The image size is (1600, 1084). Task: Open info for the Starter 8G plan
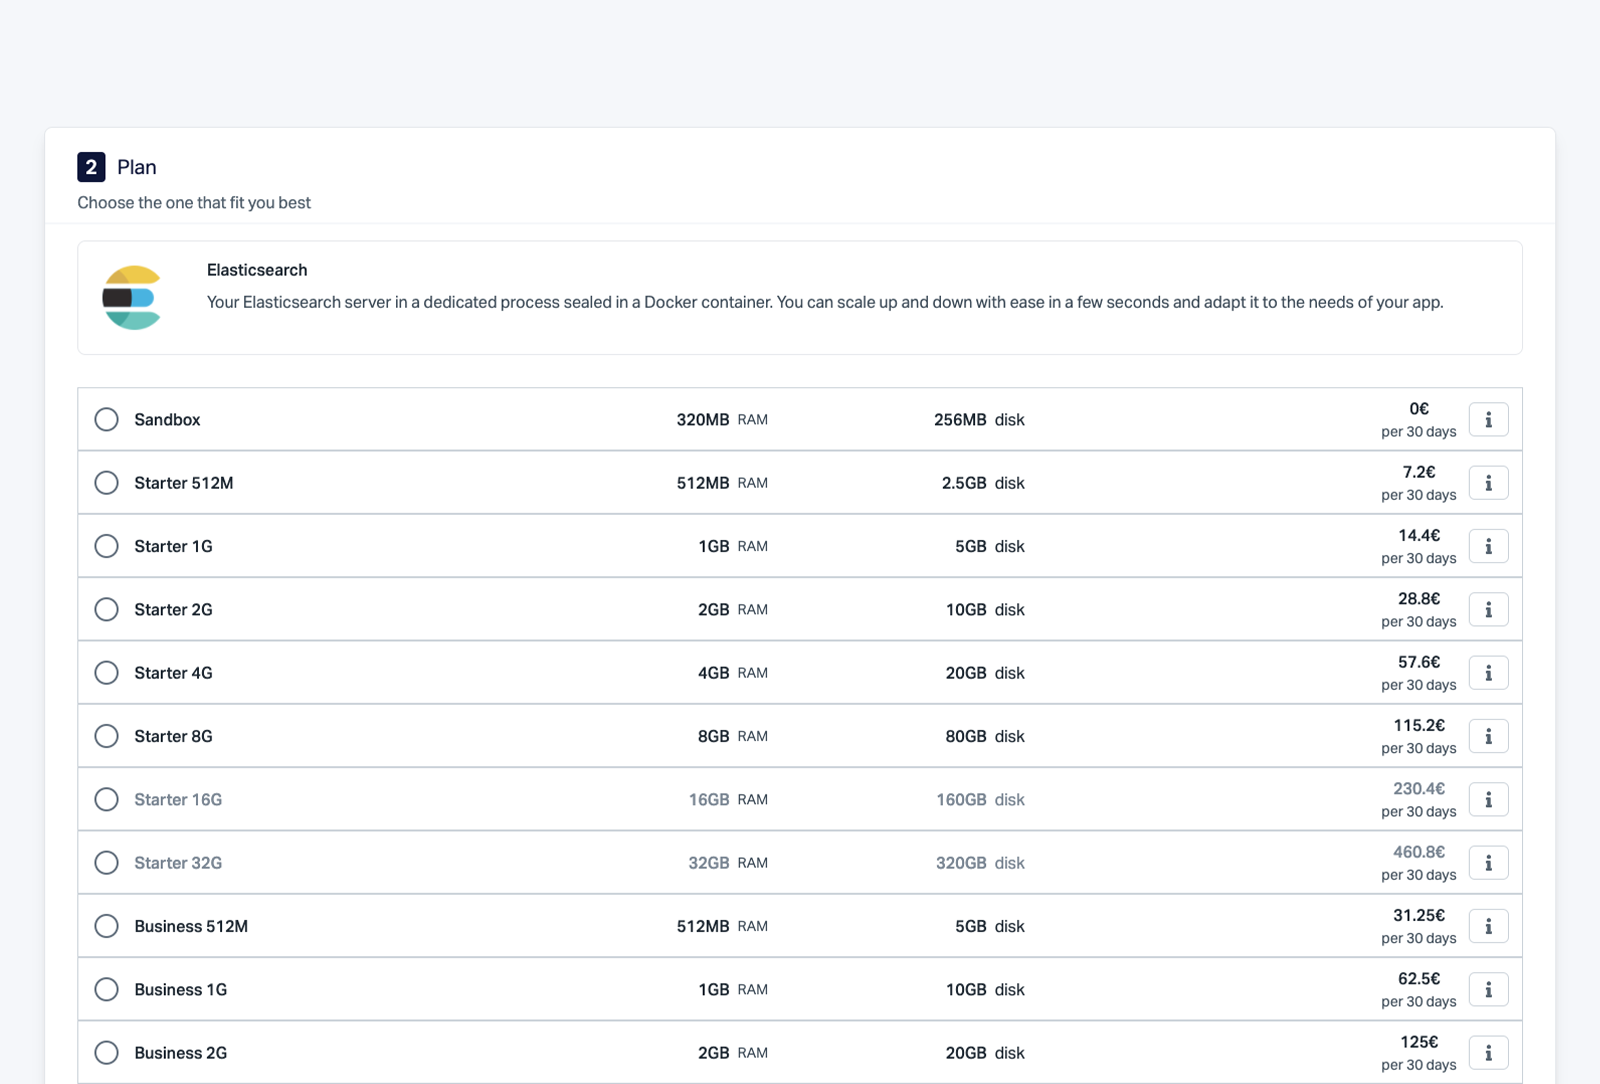1488,736
